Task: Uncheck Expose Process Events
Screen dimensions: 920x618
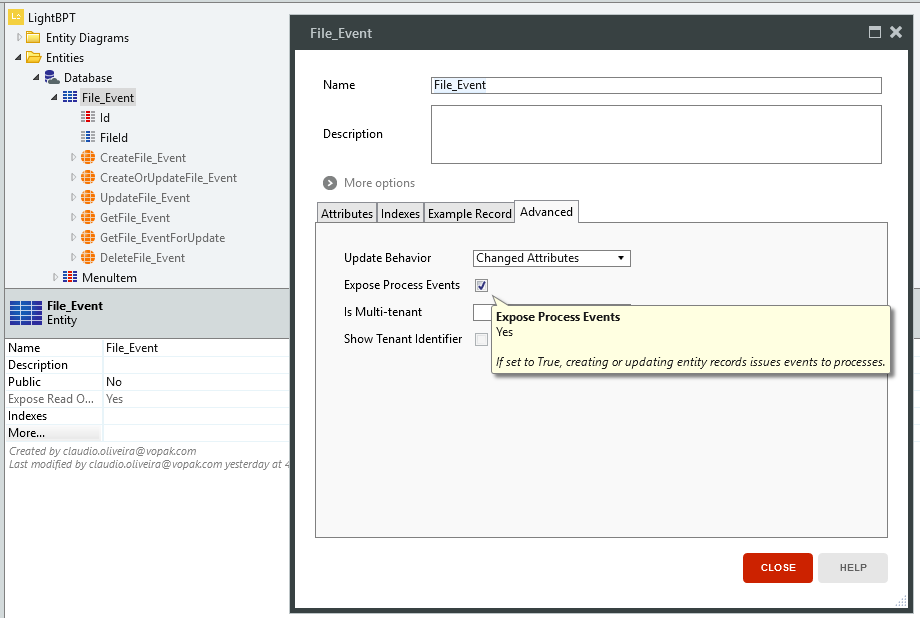Action: point(481,285)
